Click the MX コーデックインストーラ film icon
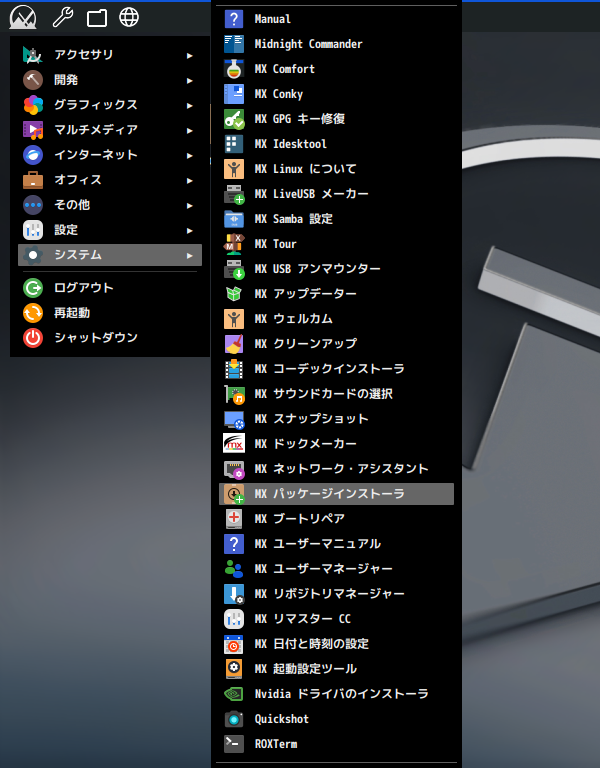 click(234, 369)
